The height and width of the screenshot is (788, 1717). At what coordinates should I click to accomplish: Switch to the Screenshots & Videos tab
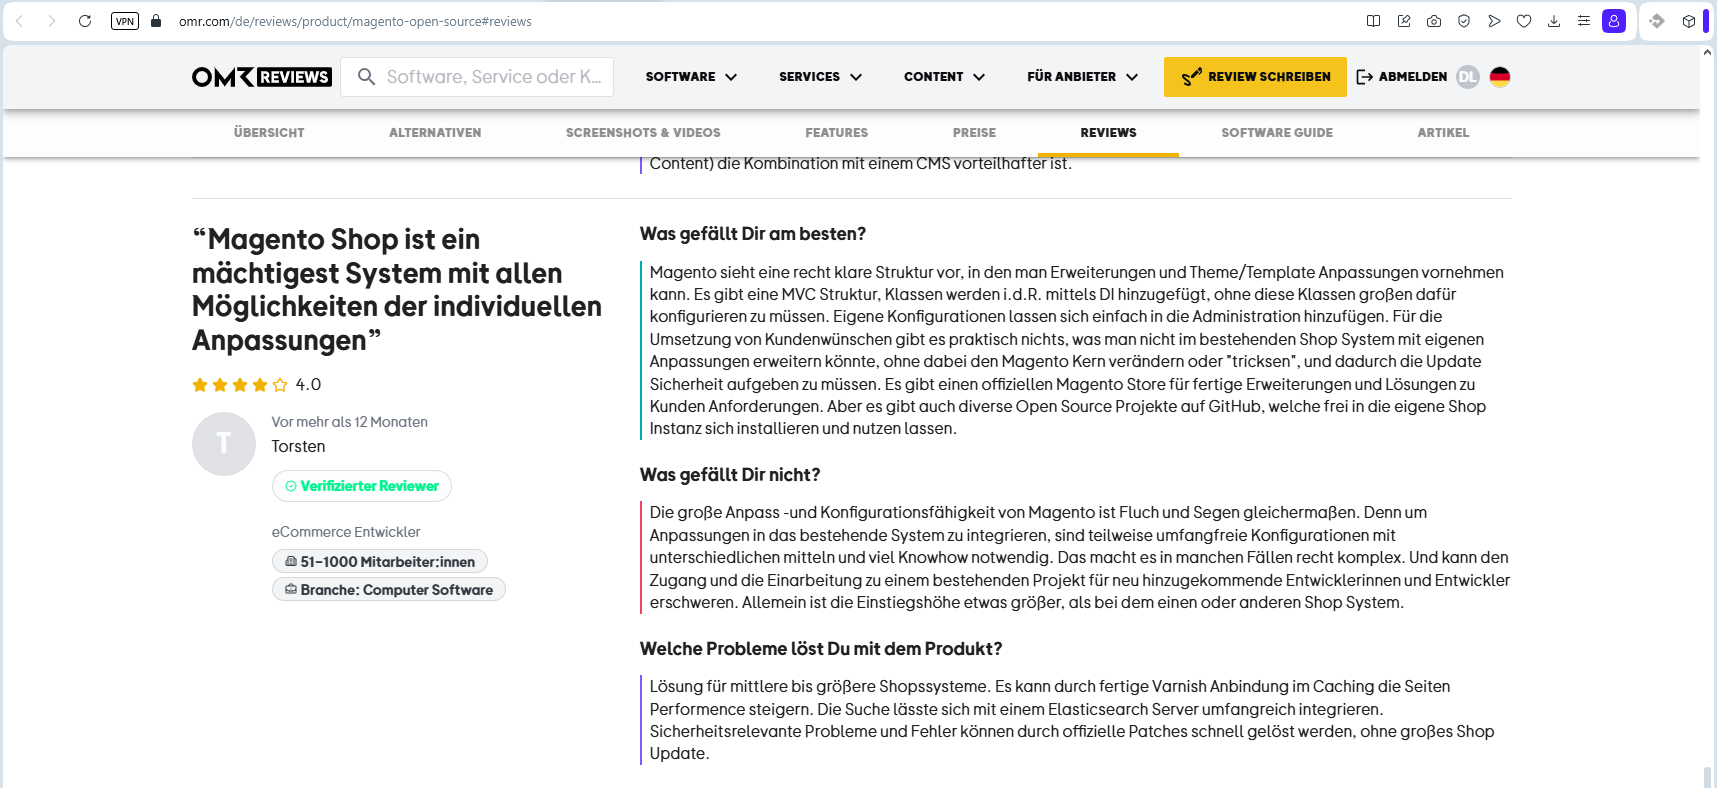643,133
